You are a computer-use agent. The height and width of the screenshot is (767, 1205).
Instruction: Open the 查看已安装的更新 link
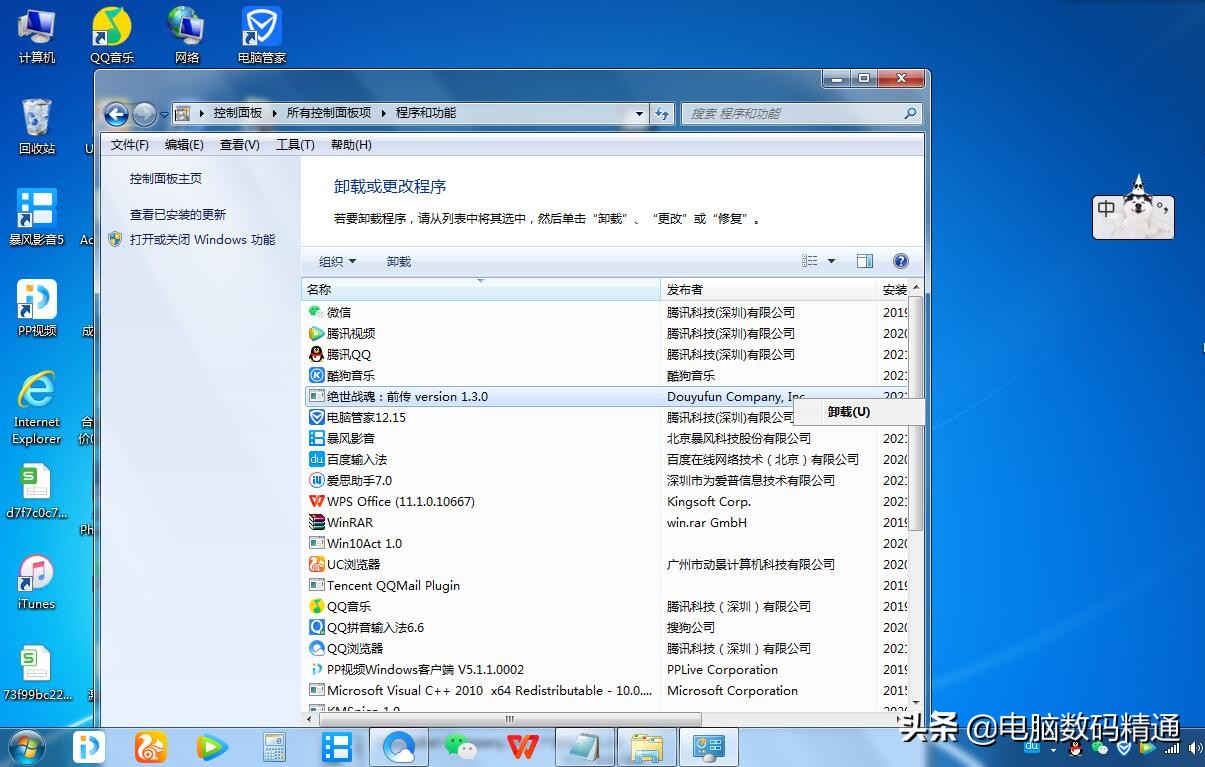pos(178,215)
